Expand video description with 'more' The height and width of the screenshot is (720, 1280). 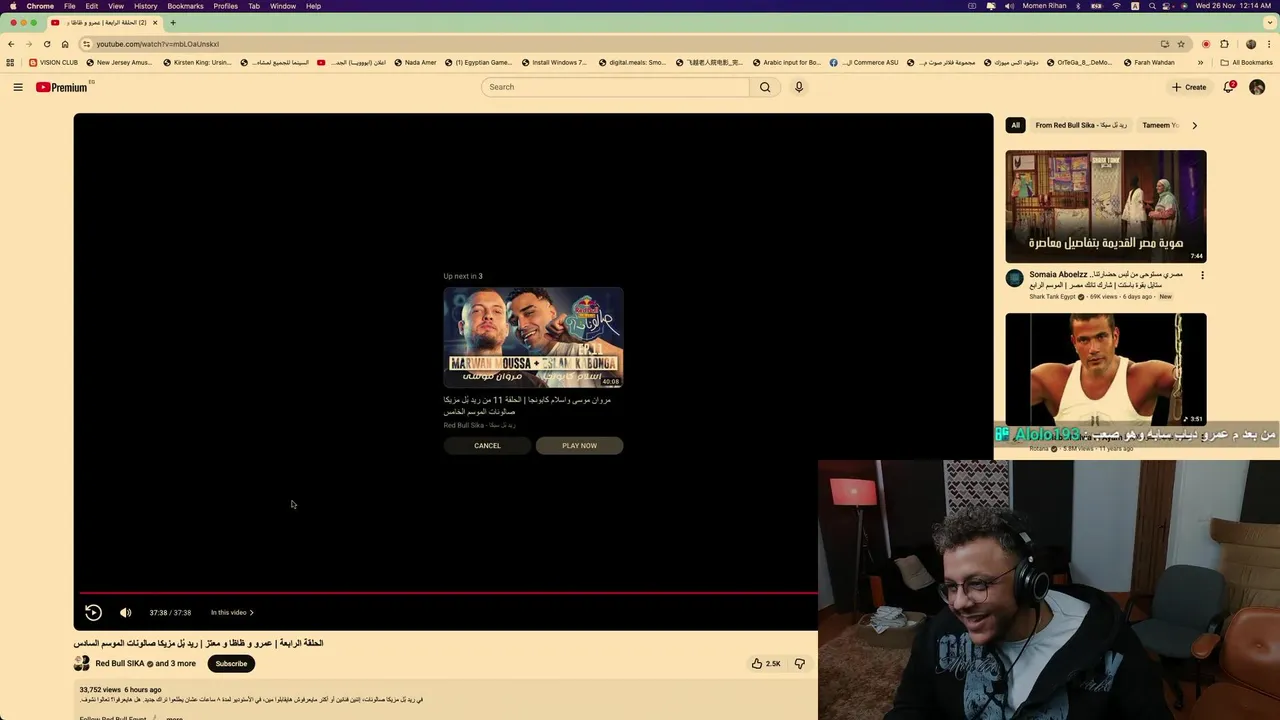click(174, 718)
